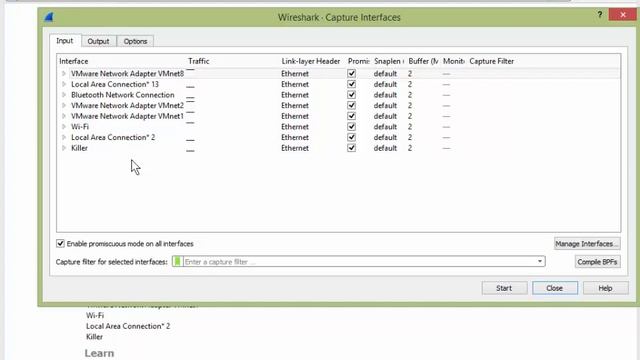Image resolution: width=640 pixels, height=360 pixels.
Task: Click into the capture filter input field
Action: (359, 262)
